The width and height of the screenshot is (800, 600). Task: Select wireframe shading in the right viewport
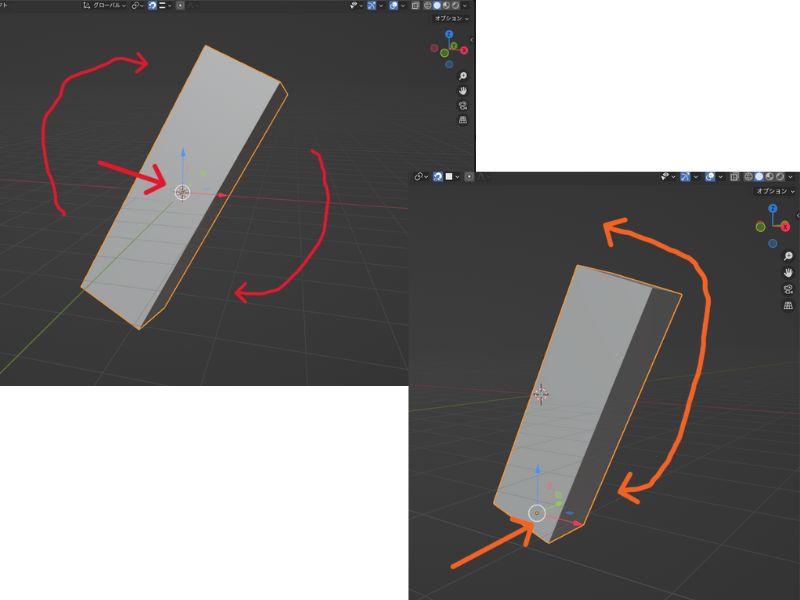(749, 176)
